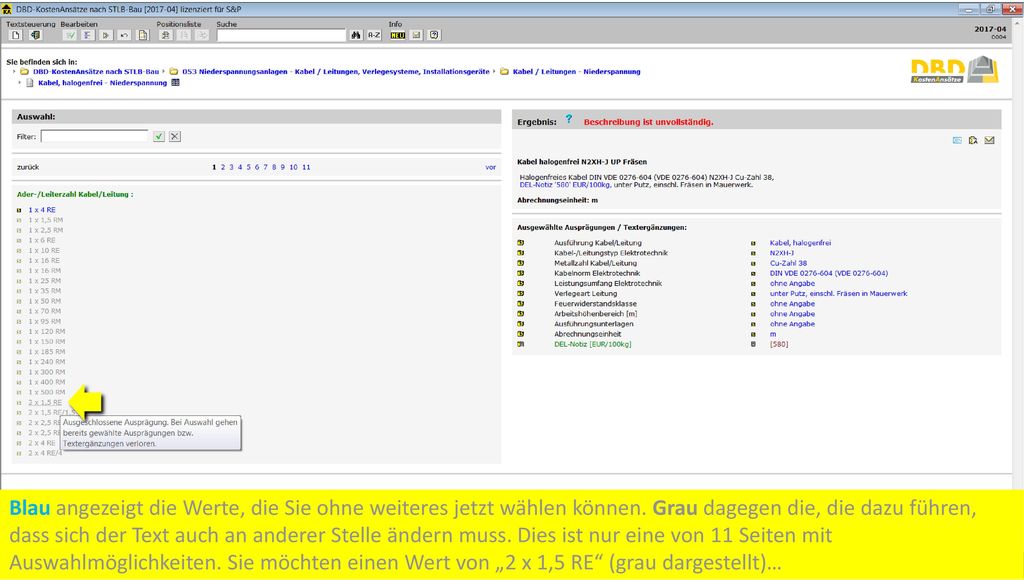
Task: Click the copy document icon under Bearbeiten
Action: pos(143,35)
